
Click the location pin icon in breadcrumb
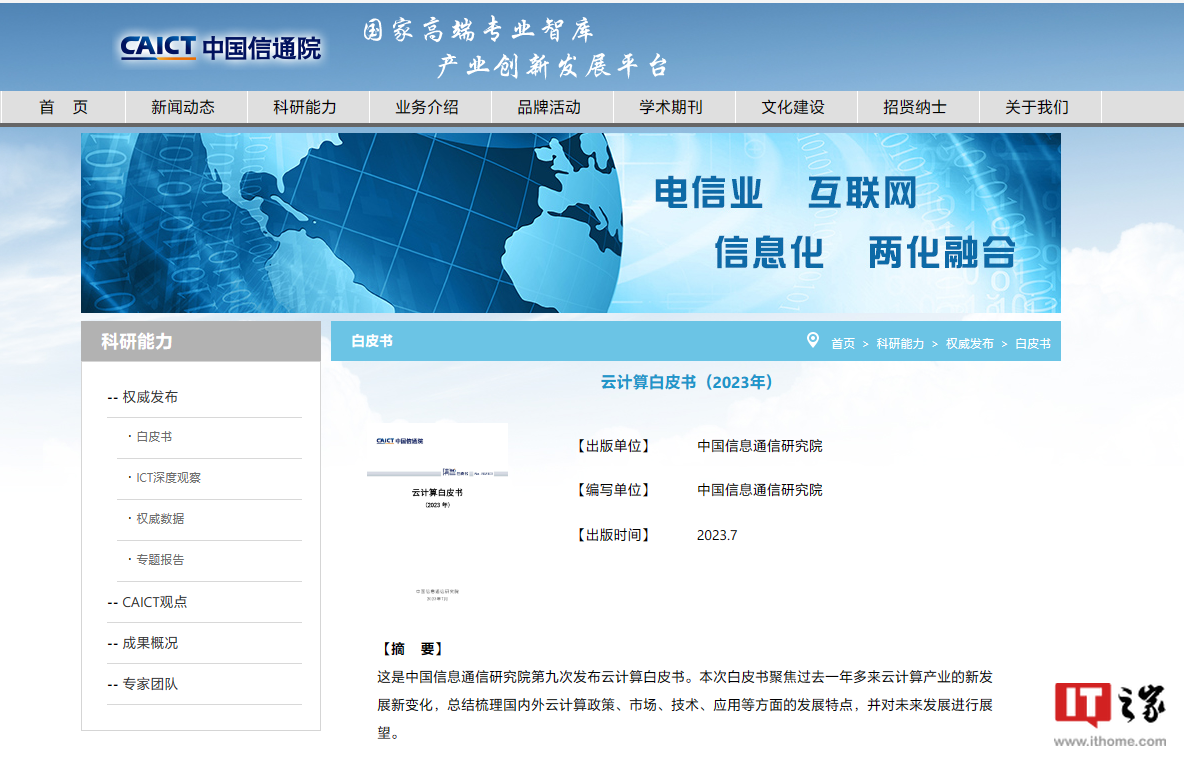tap(812, 340)
